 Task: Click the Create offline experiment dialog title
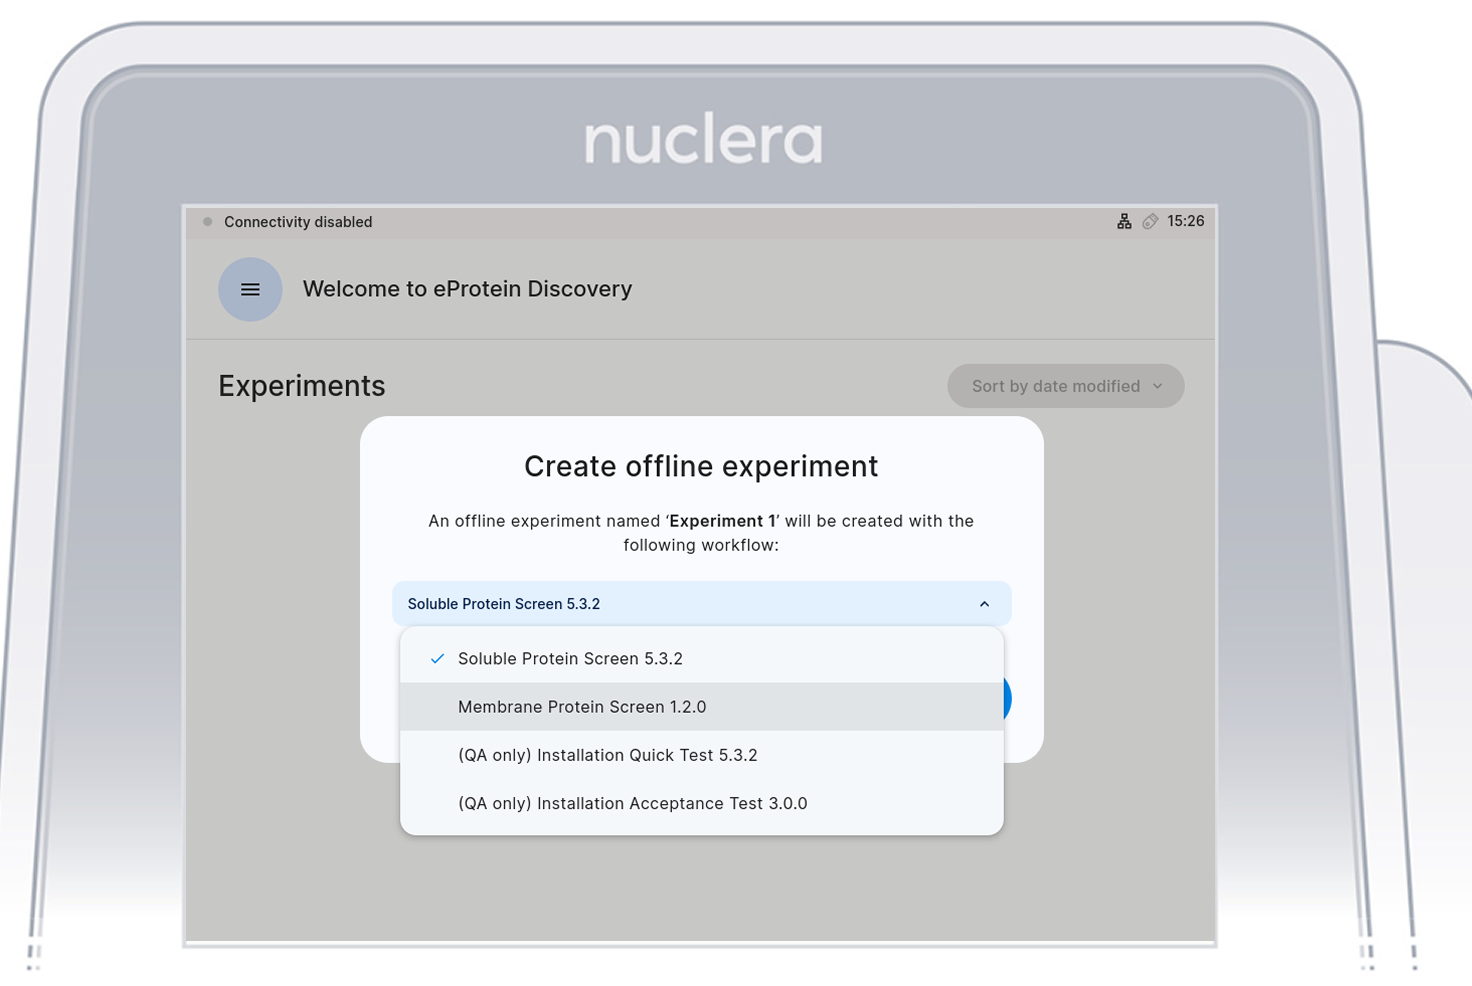[x=701, y=466]
